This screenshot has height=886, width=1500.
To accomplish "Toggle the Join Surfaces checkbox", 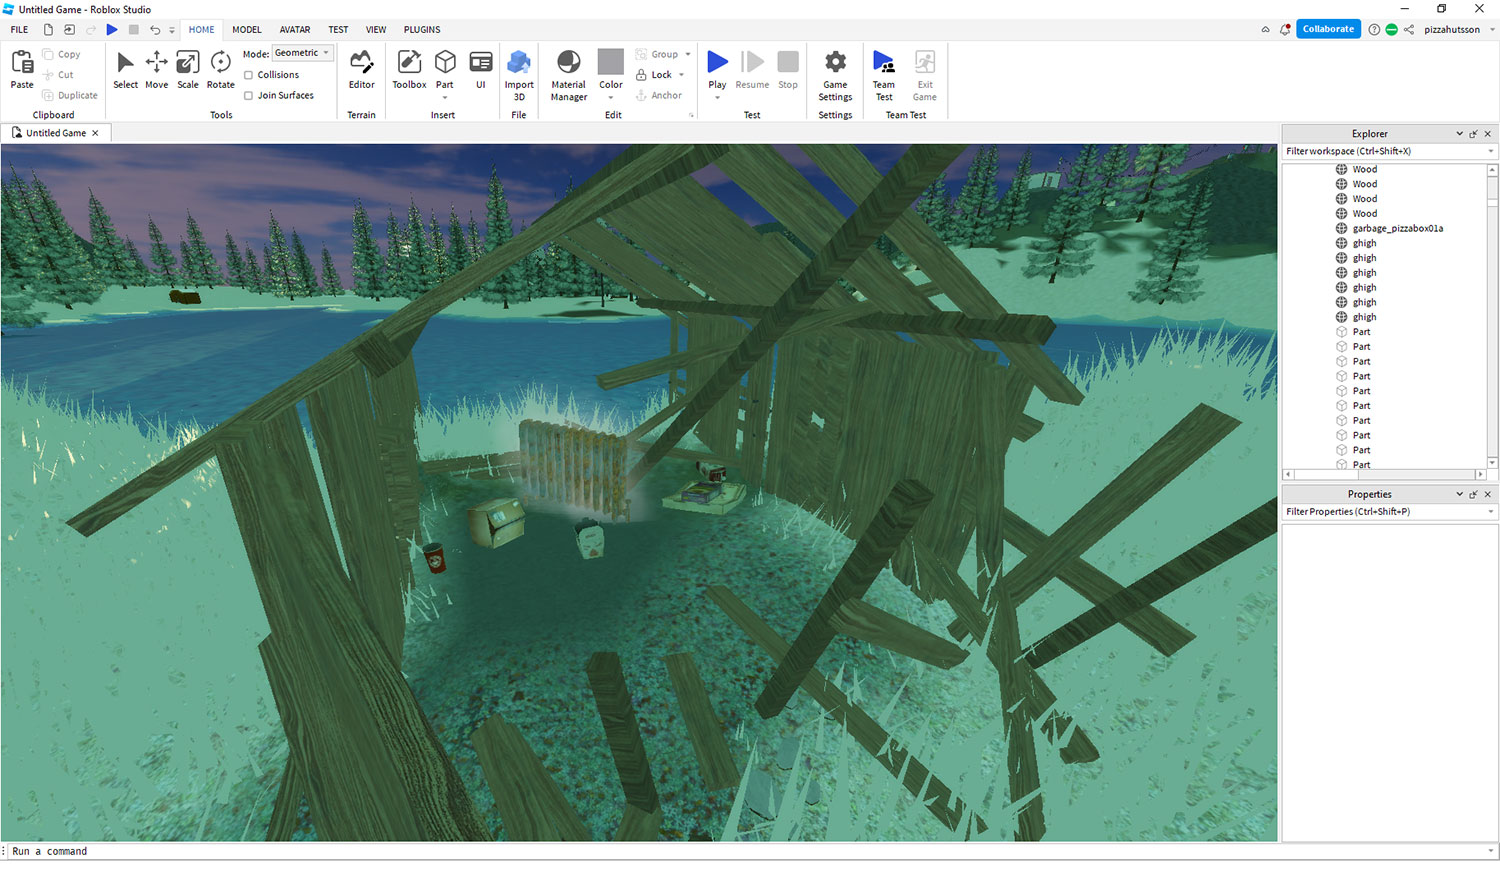I will coord(249,96).
